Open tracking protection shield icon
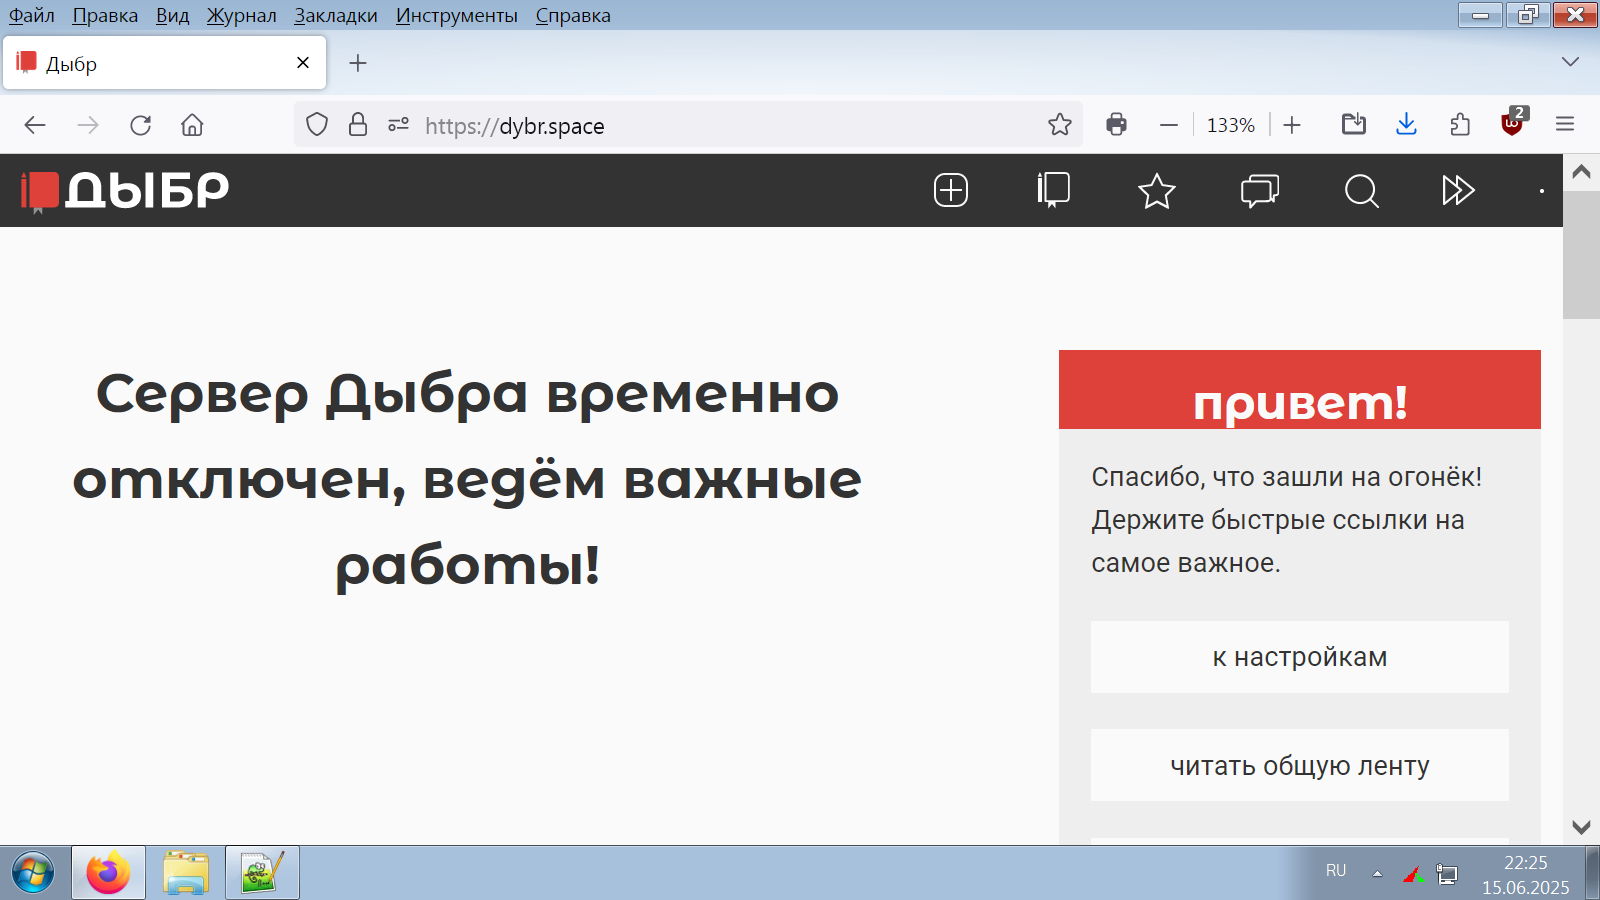The width and height of the screenshot is (1600, 900). click(317, 125)
